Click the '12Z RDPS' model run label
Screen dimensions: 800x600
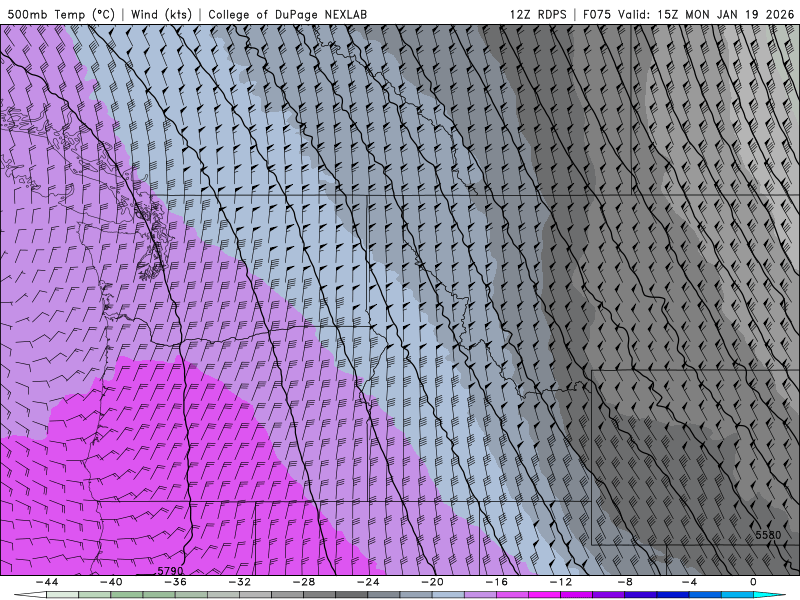point(538,14)
